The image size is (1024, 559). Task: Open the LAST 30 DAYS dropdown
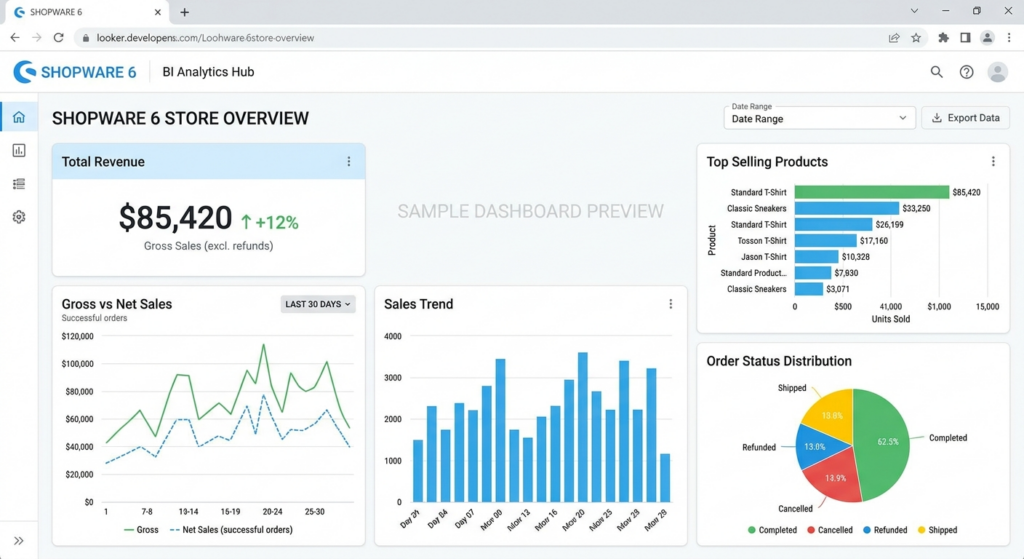coord(318,304)
